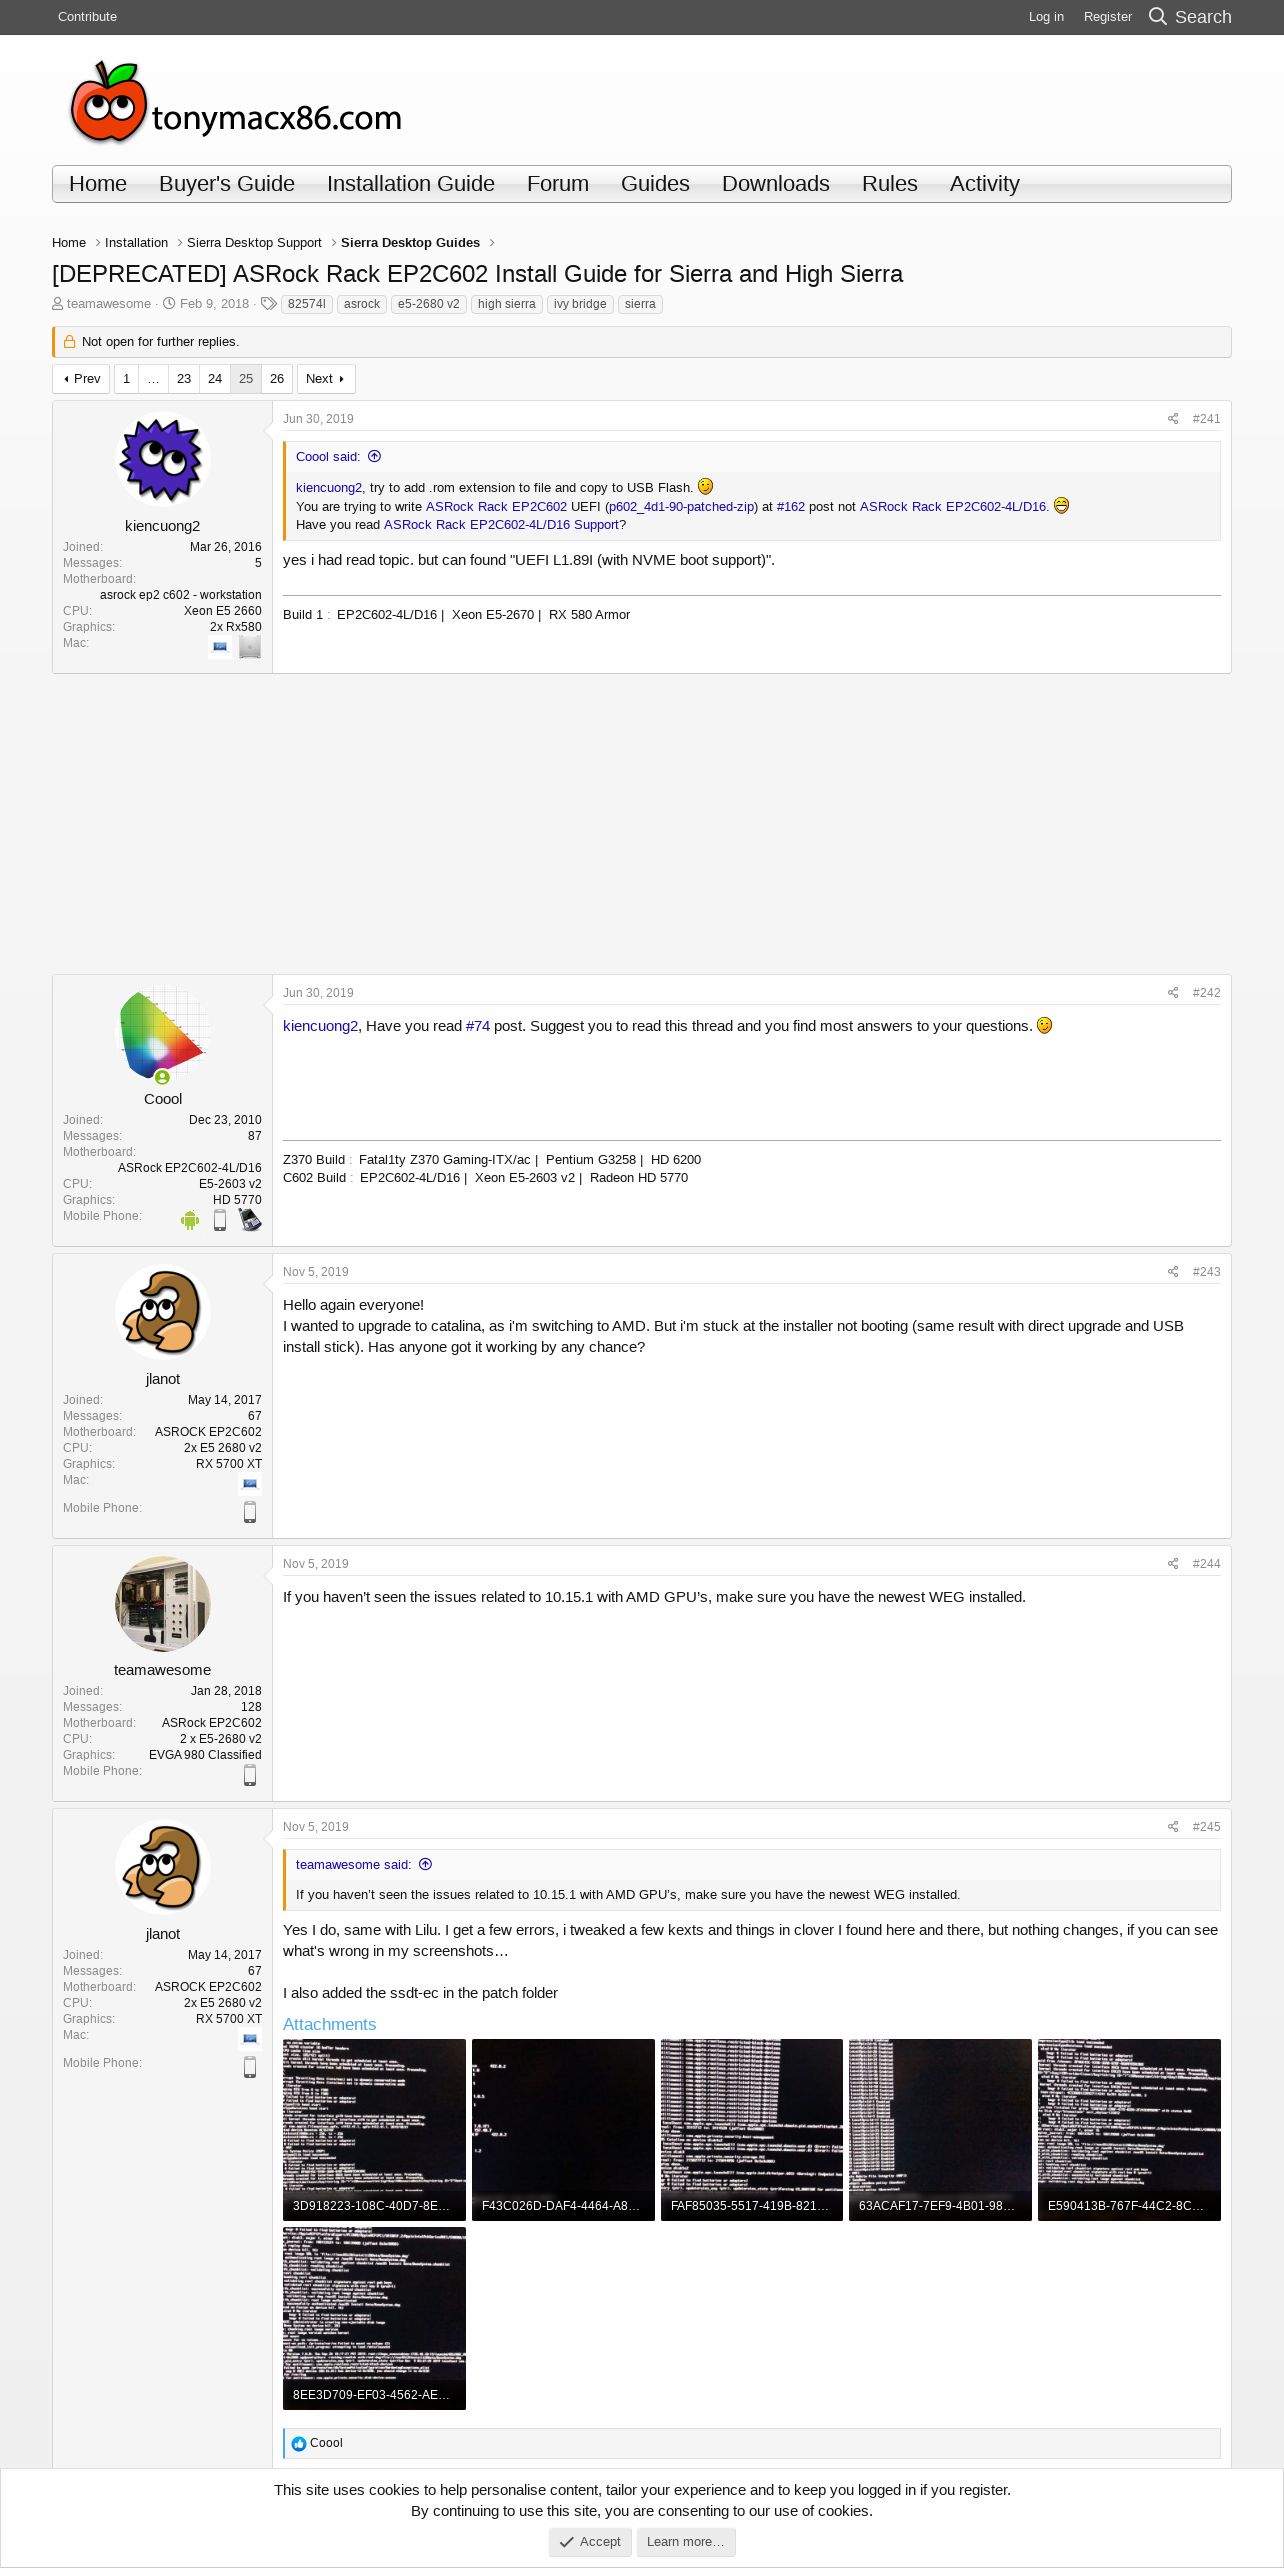Open the #74 post link
The height and width of the screenshot is (2568, 1284).
(x=478, y=1026)
